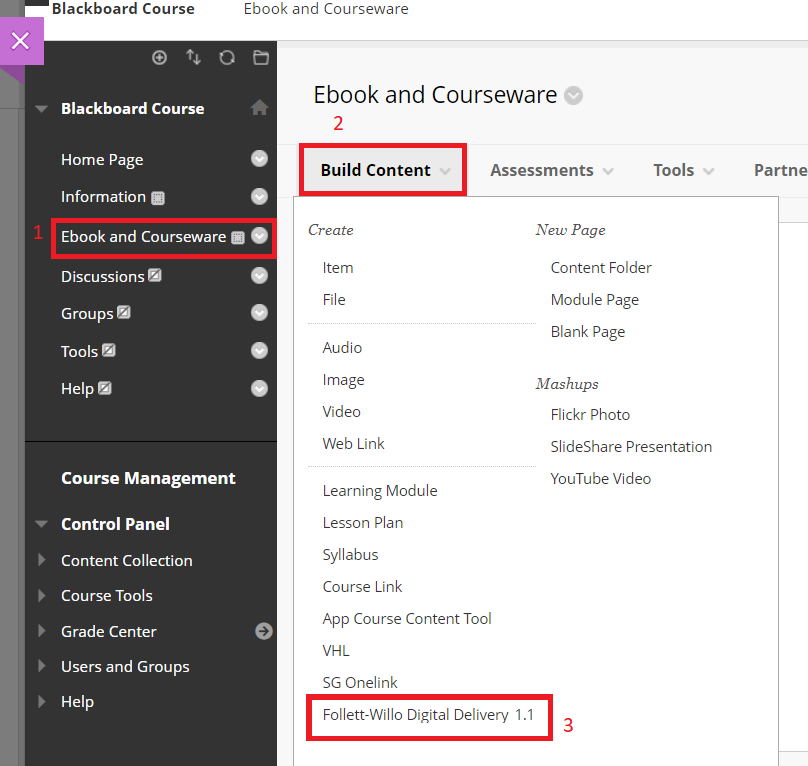The height and width of the screenshot is (766, 808).
Task: Collapse the Blackboard Course menu triangle
Action: (x=41, y=109)
